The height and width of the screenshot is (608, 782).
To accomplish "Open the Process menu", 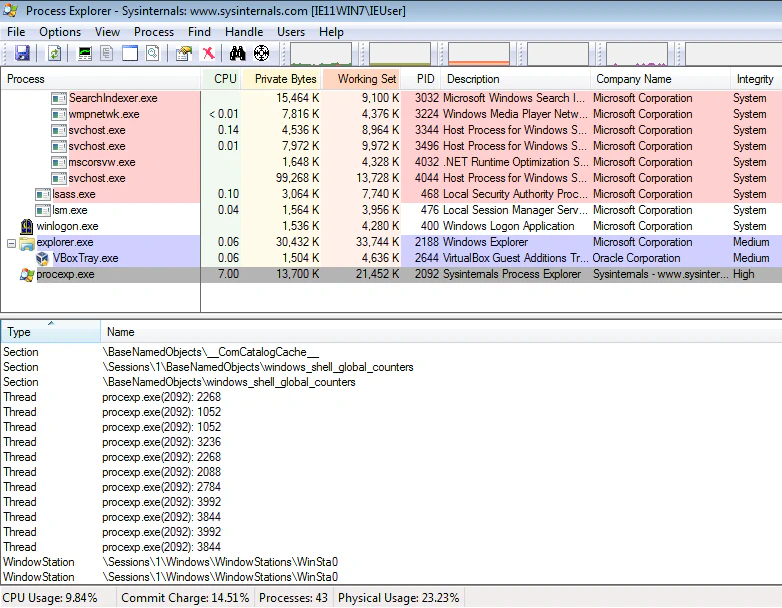I will (x=154, y=32).
